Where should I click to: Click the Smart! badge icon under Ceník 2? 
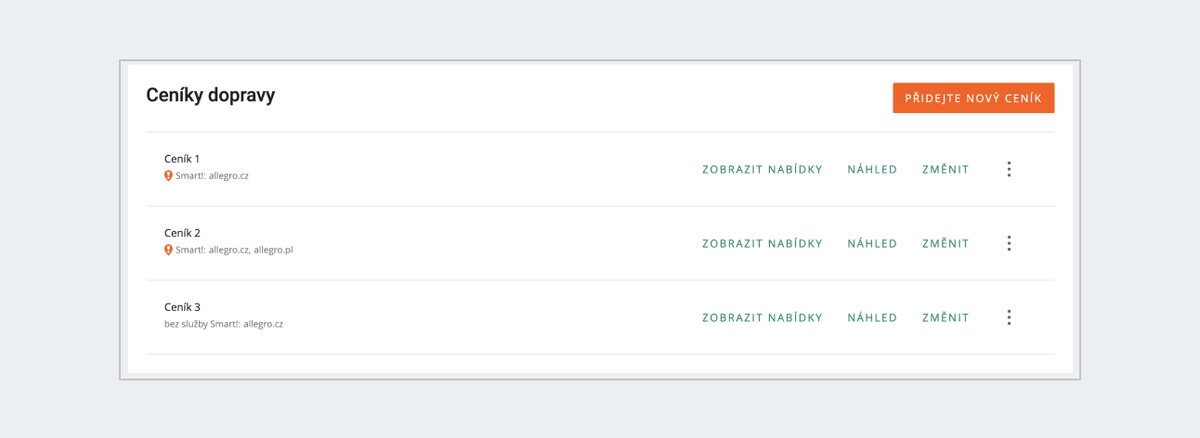click(x=168, y=250)
